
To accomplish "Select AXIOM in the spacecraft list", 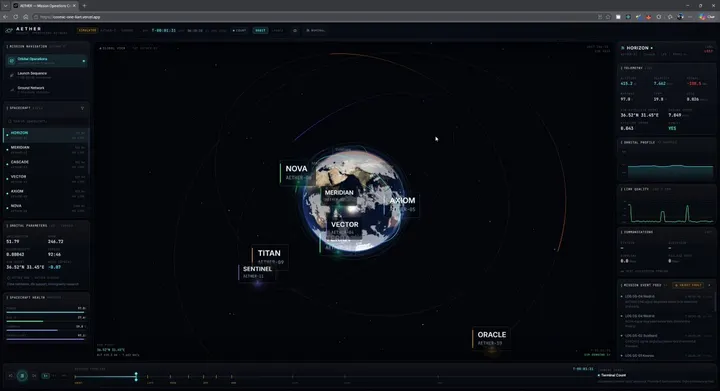I will pos(46,193).
